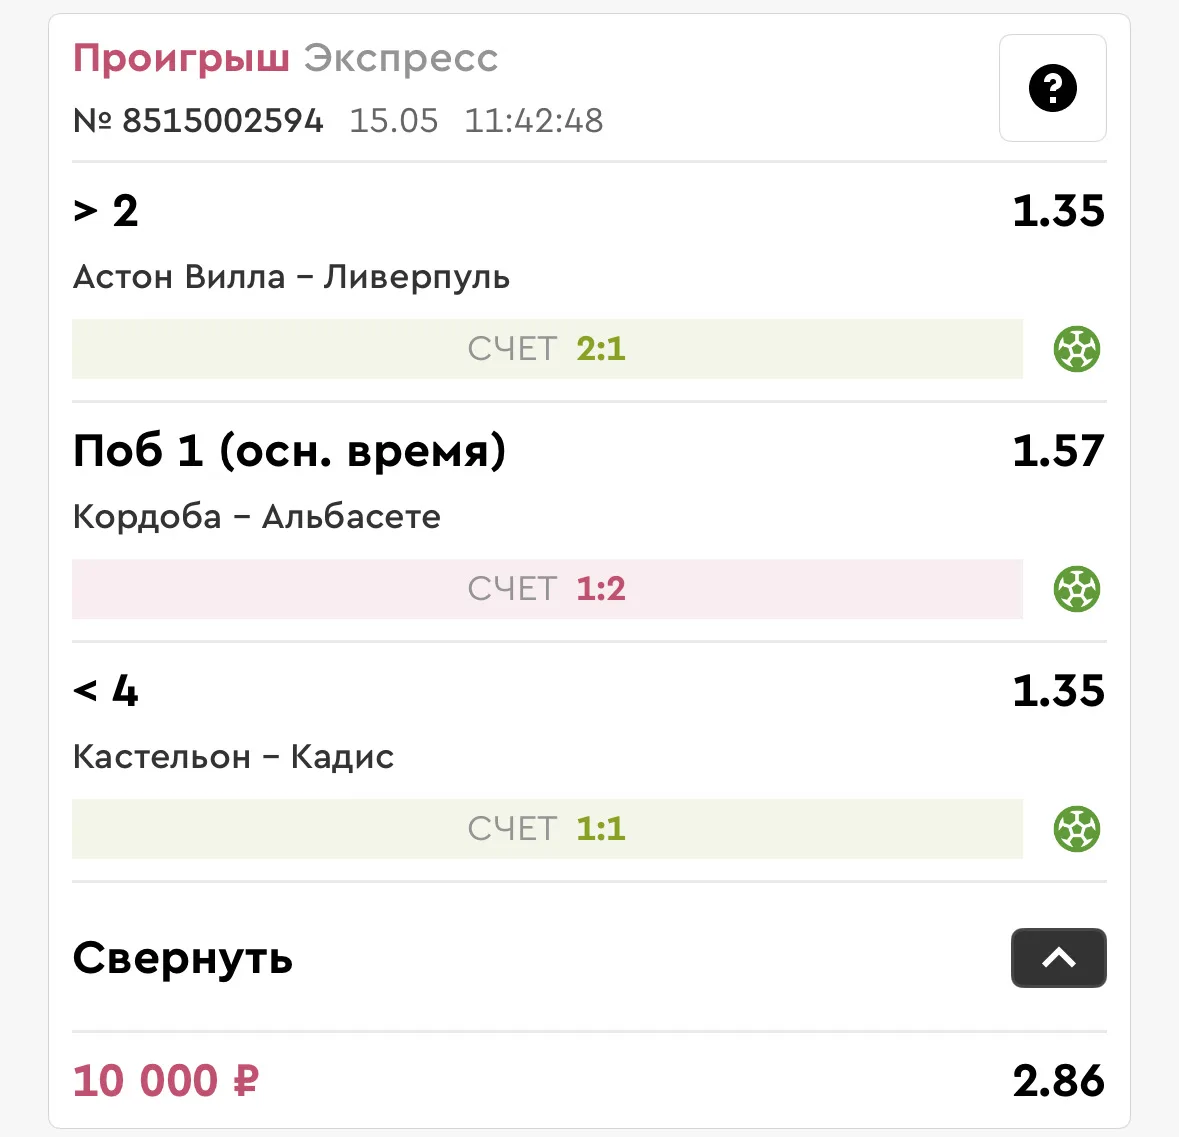Image resolution: width=1179 pixels, height=1137 pixels.
Task: Select the score bar showing 1:1
Action: tap(547, 829)
